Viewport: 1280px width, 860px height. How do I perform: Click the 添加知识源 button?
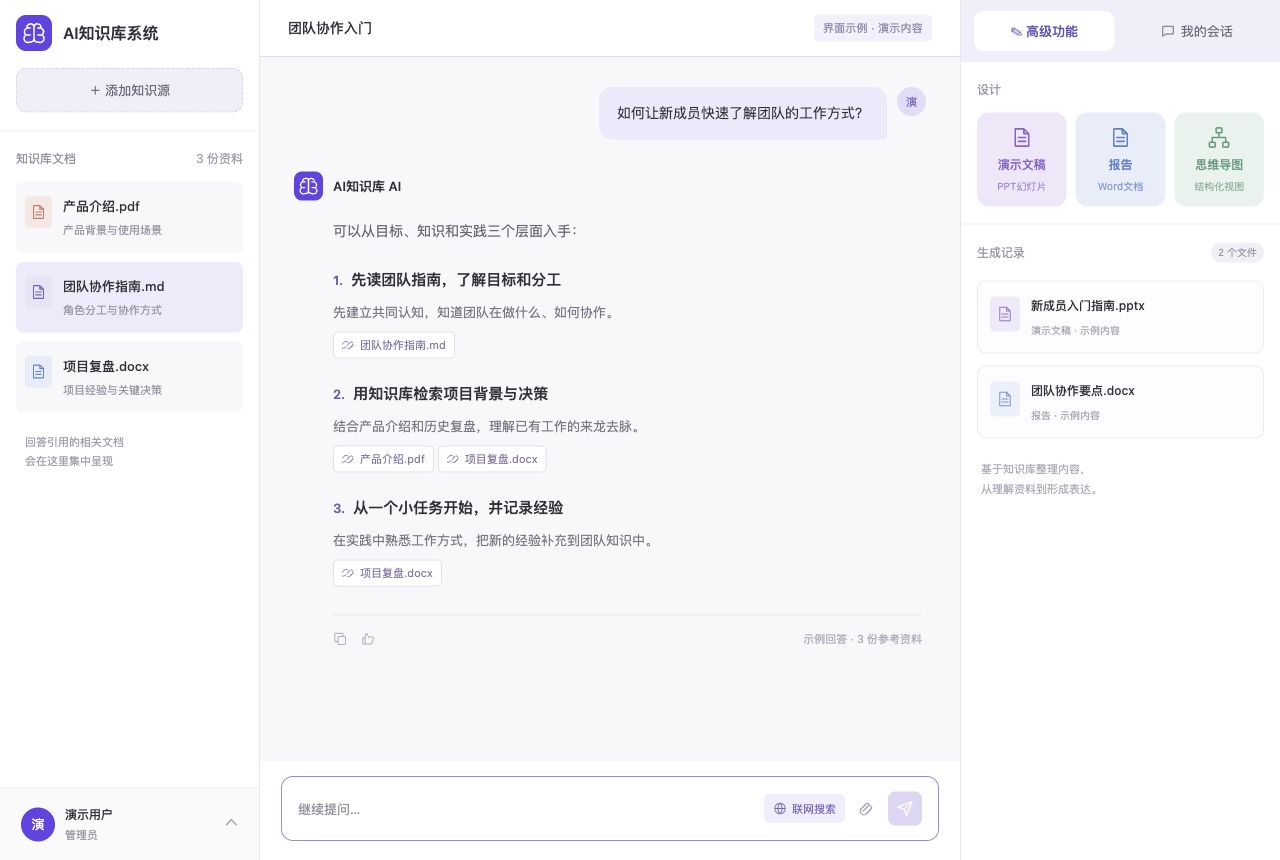[x=129, y=90]
